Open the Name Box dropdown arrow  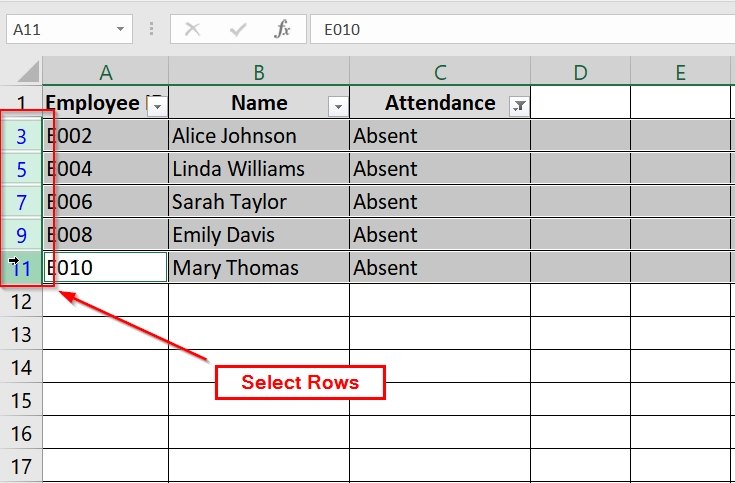(120, 30)
